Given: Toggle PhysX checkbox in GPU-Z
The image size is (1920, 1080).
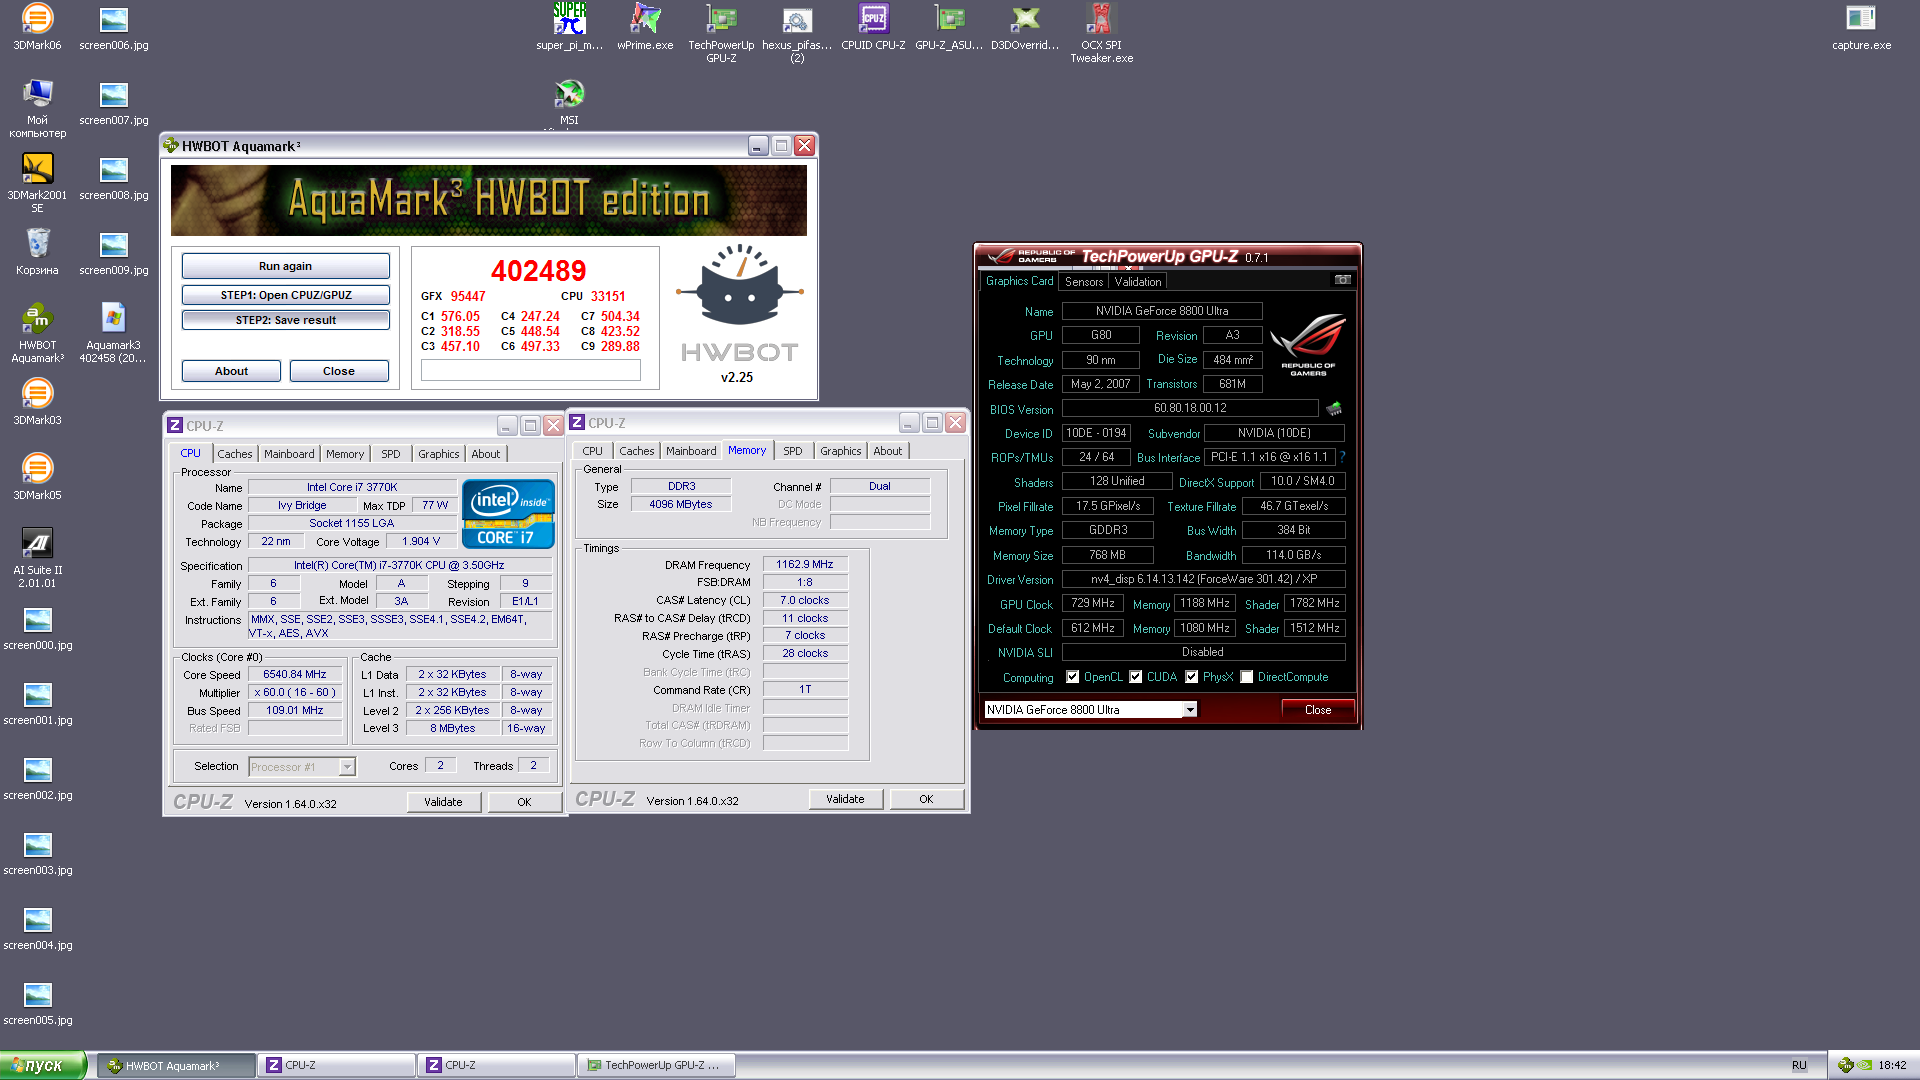Looking at the screenshot, I should point(1192,677).
